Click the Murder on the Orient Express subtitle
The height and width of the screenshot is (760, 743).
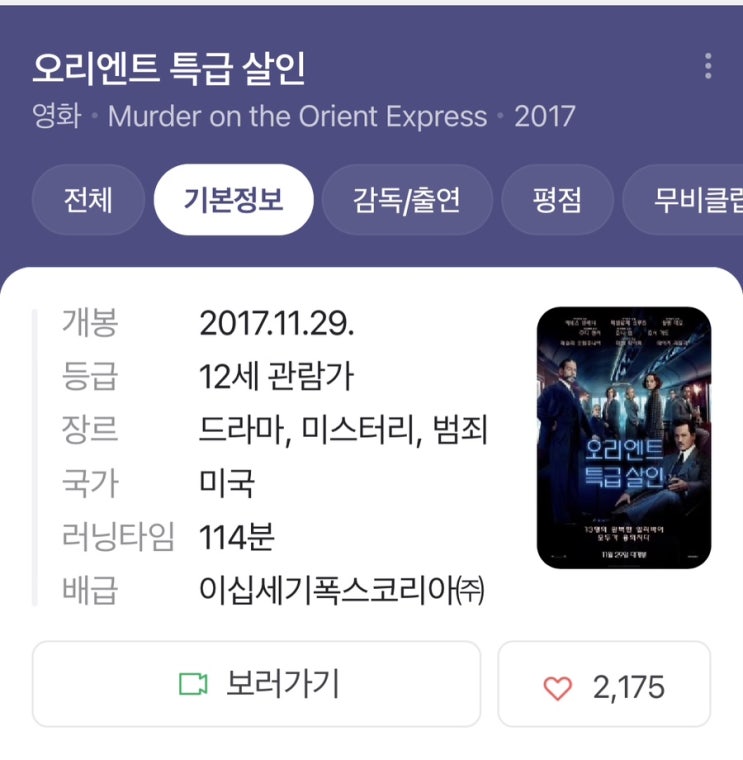(x=297, y=116)
